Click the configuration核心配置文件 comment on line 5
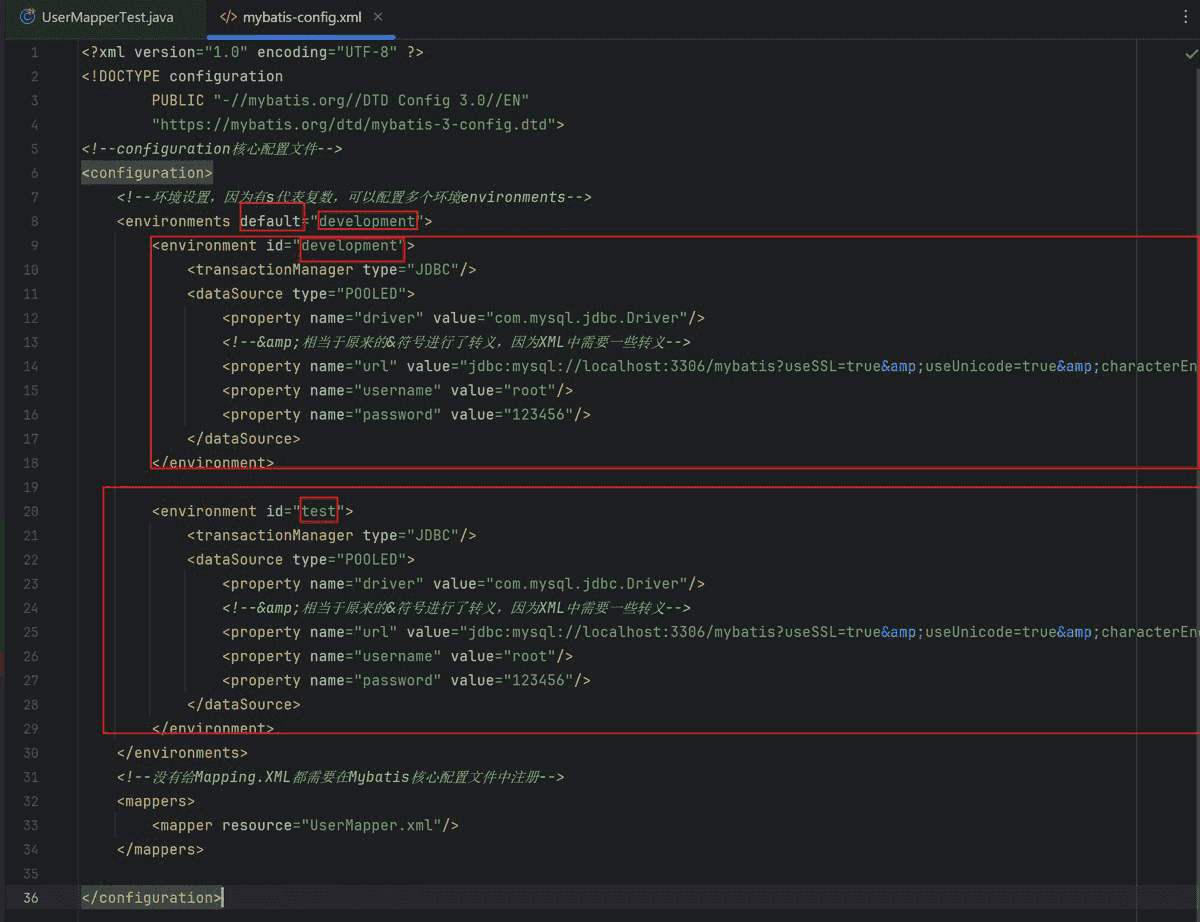Viewport: 1200px width, 922px height. coord(212,149)
